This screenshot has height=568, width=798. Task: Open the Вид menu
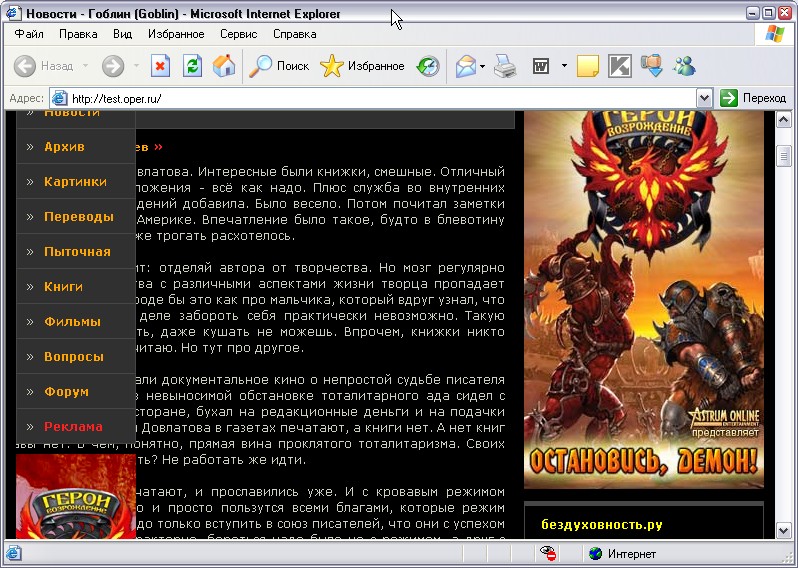pyautogui.click(x=123, y=34)
